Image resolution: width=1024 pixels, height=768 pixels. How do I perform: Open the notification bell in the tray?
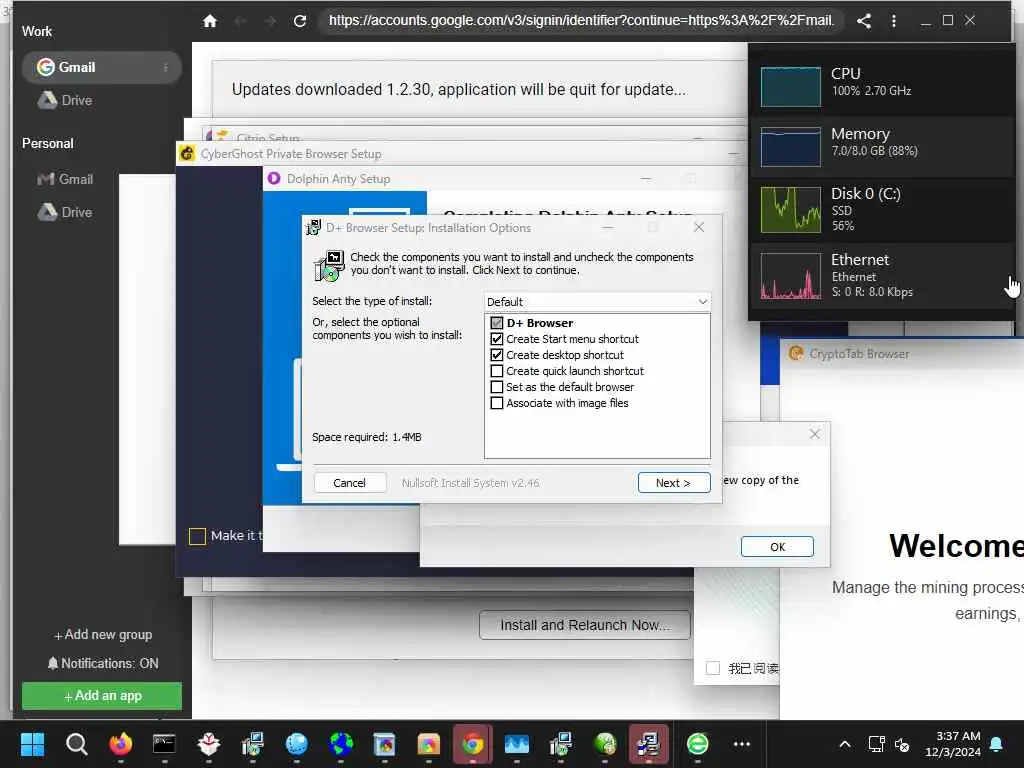tap(997, 744)
